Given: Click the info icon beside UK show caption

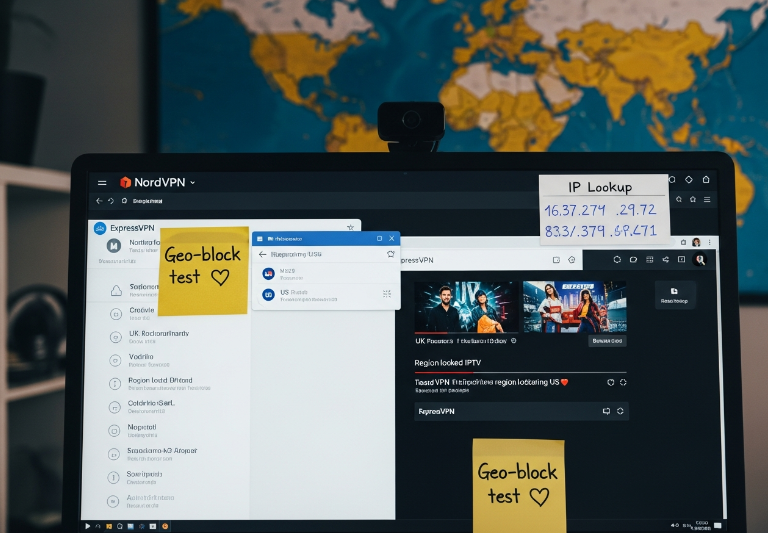Looking at the screenshot, I should coord(513,340).
